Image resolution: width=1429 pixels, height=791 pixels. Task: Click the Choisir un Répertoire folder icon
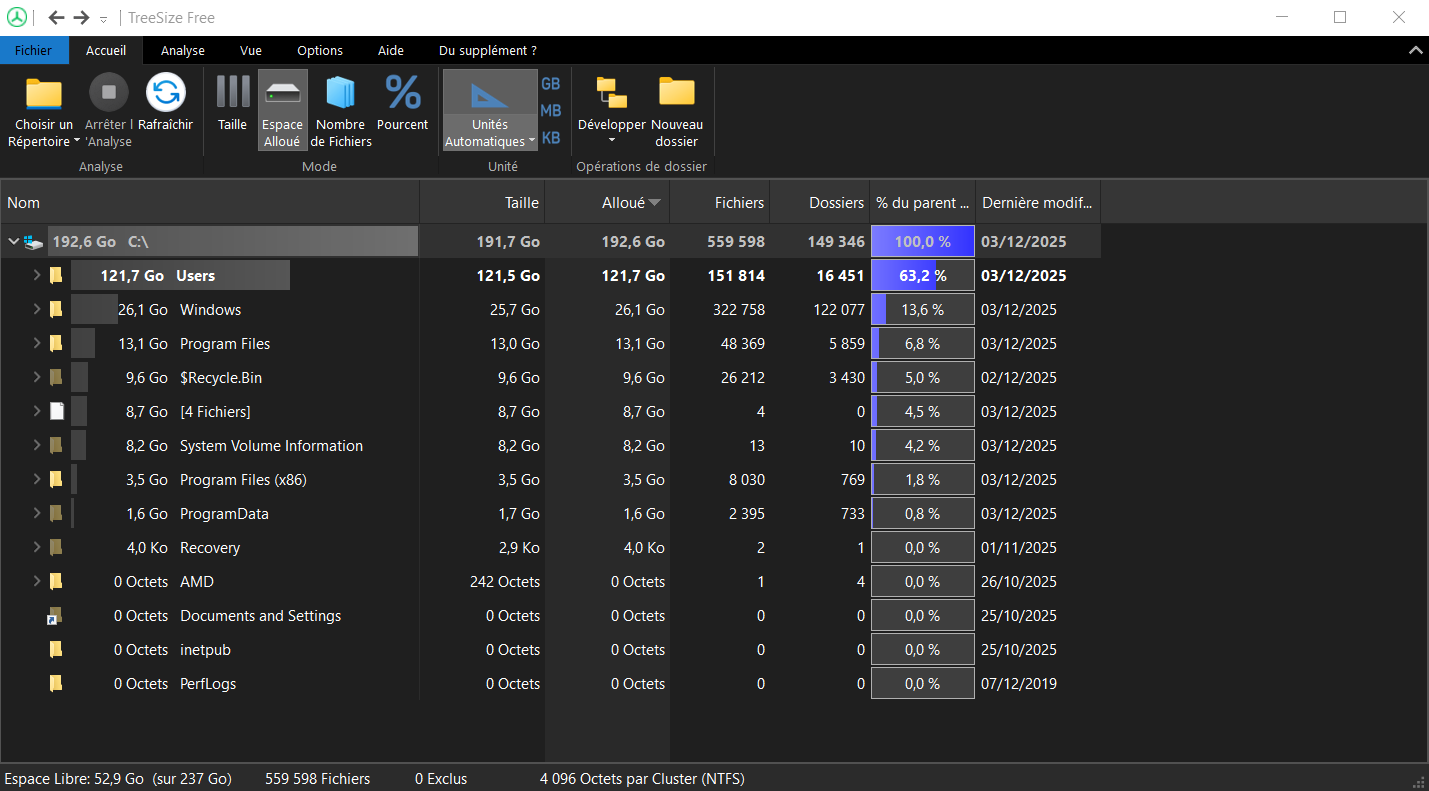pos(43,93)
